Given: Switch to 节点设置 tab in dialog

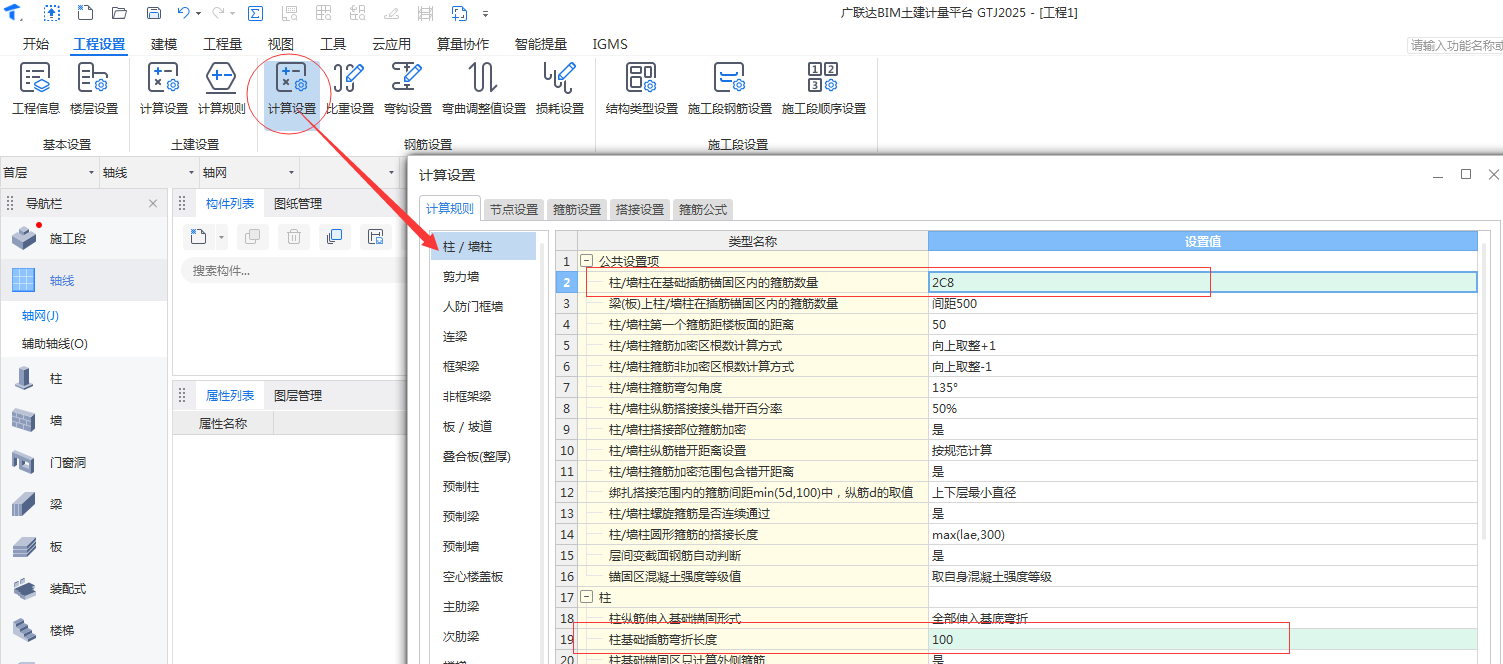Looking at the screenshot, I should coord(514,210).
